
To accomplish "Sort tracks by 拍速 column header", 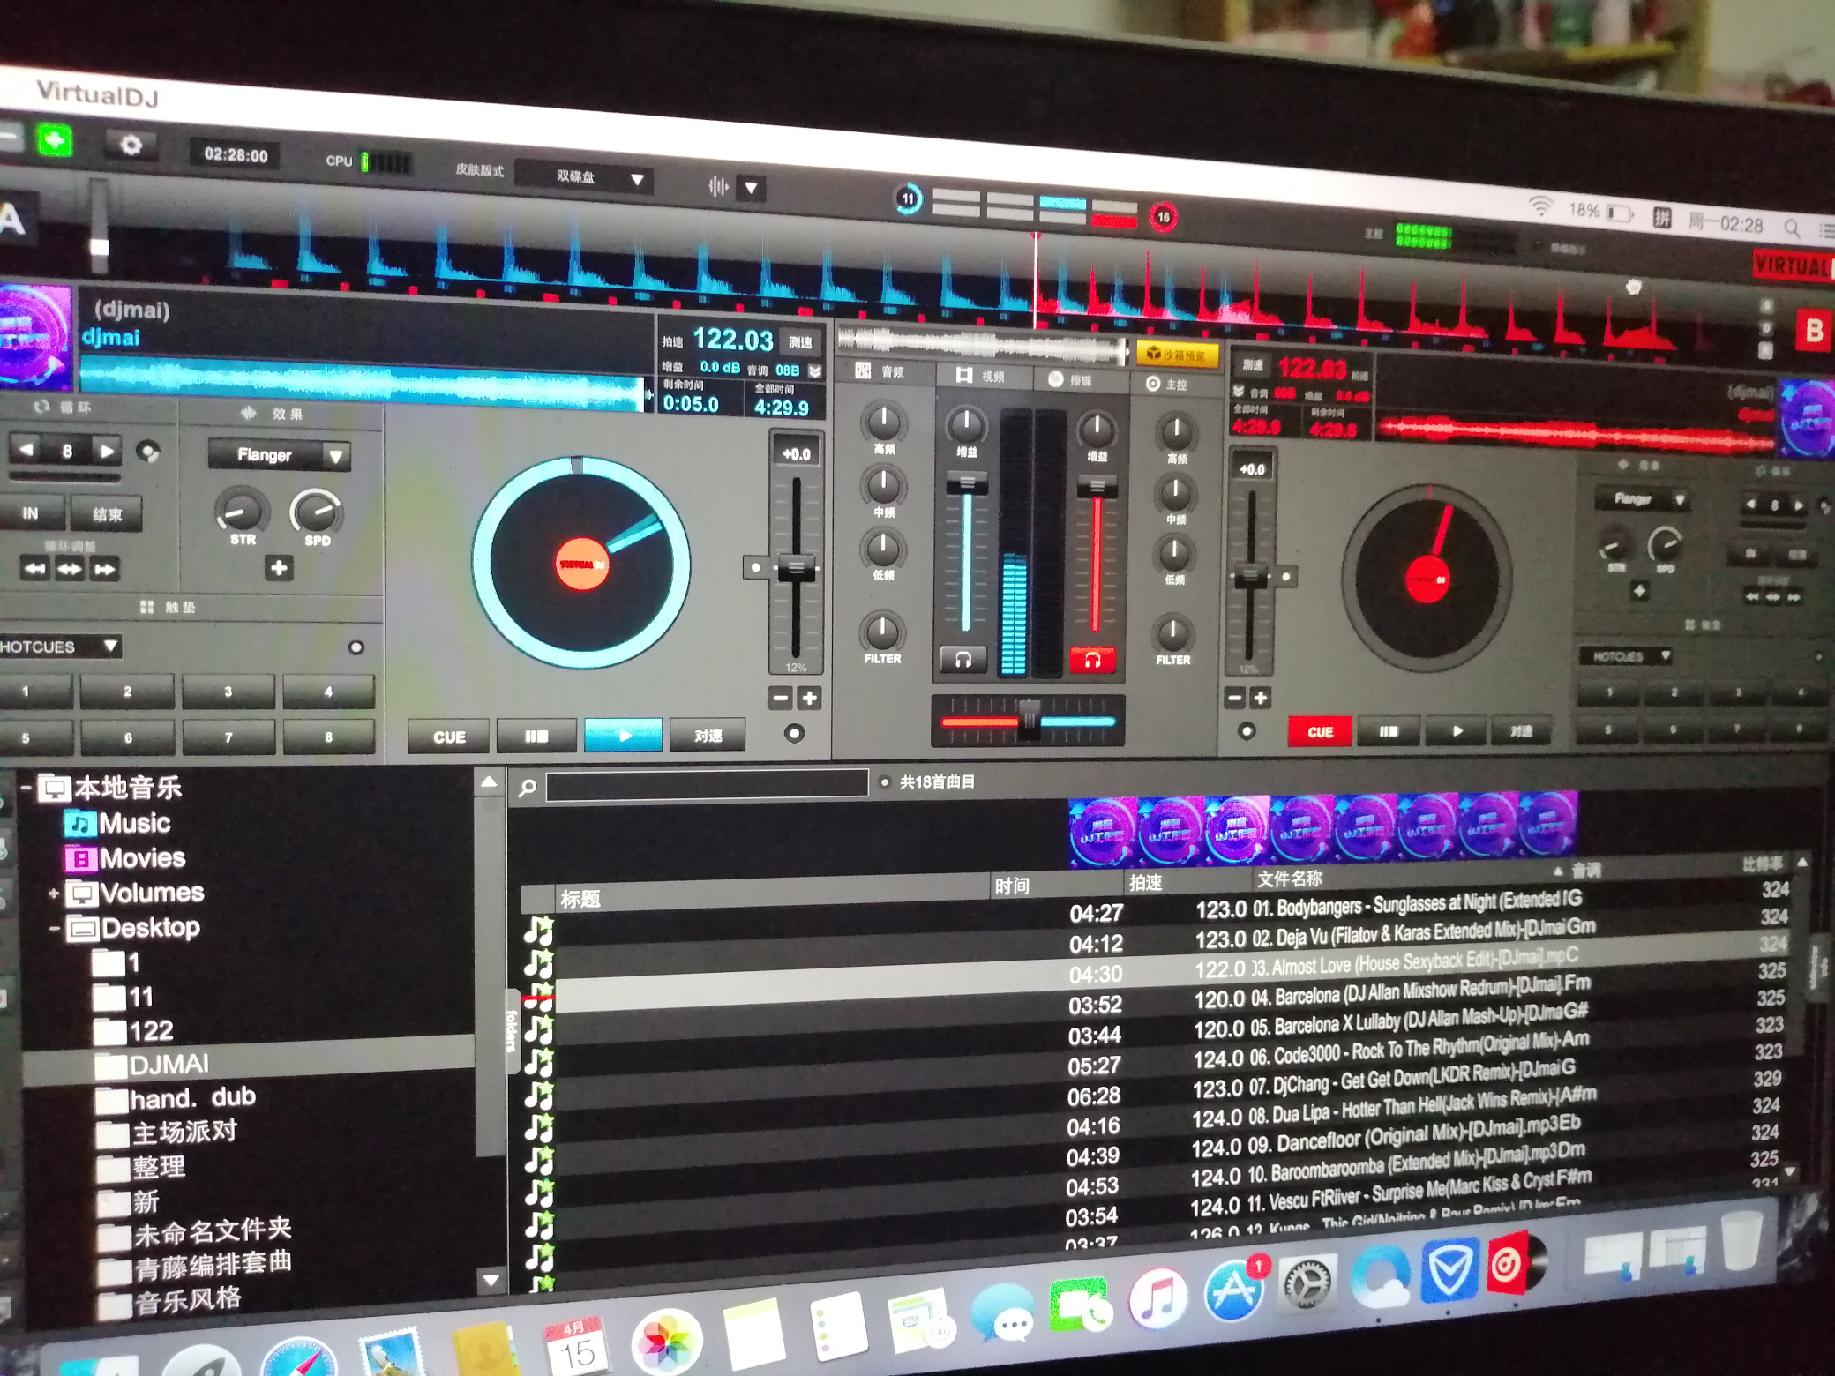I will pyautogui.click(x=1145, y=883).
